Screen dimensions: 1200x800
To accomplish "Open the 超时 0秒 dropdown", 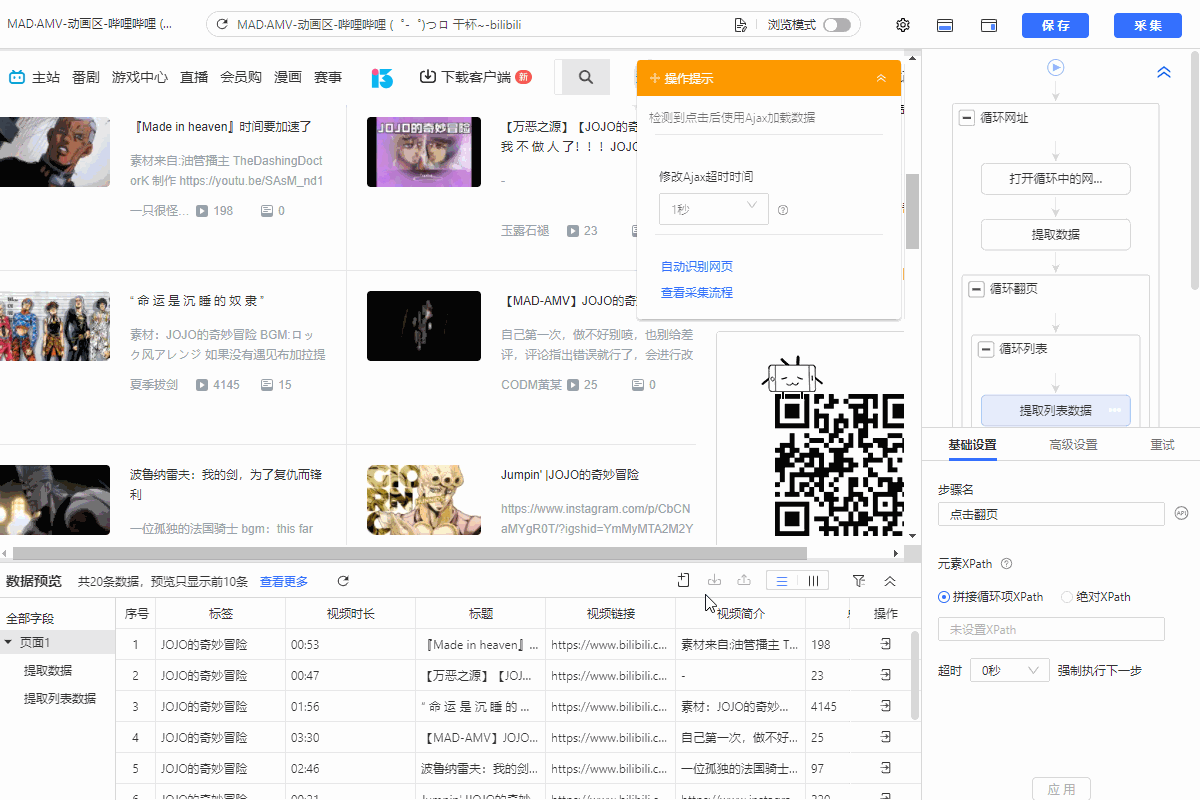I will pyautogui.click(x=1010, y=670).
